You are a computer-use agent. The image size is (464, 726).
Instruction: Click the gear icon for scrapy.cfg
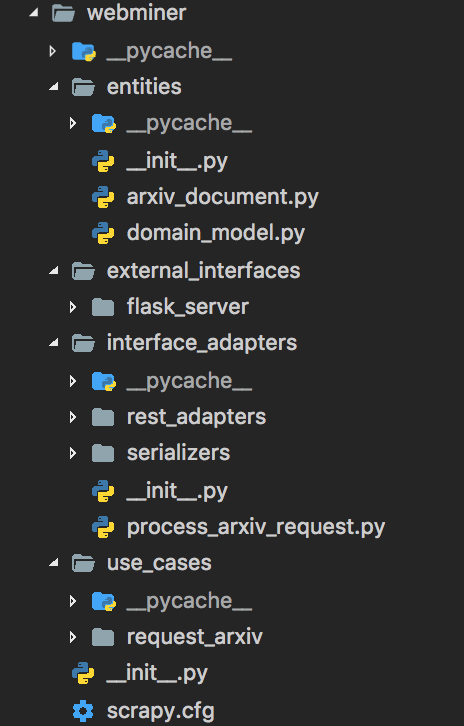click(x=83, y=711)
